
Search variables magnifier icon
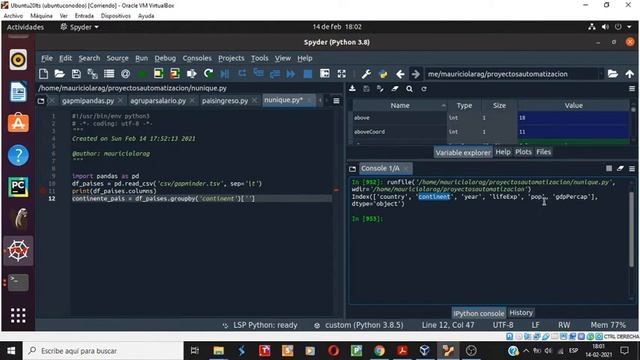pos(409,89)
